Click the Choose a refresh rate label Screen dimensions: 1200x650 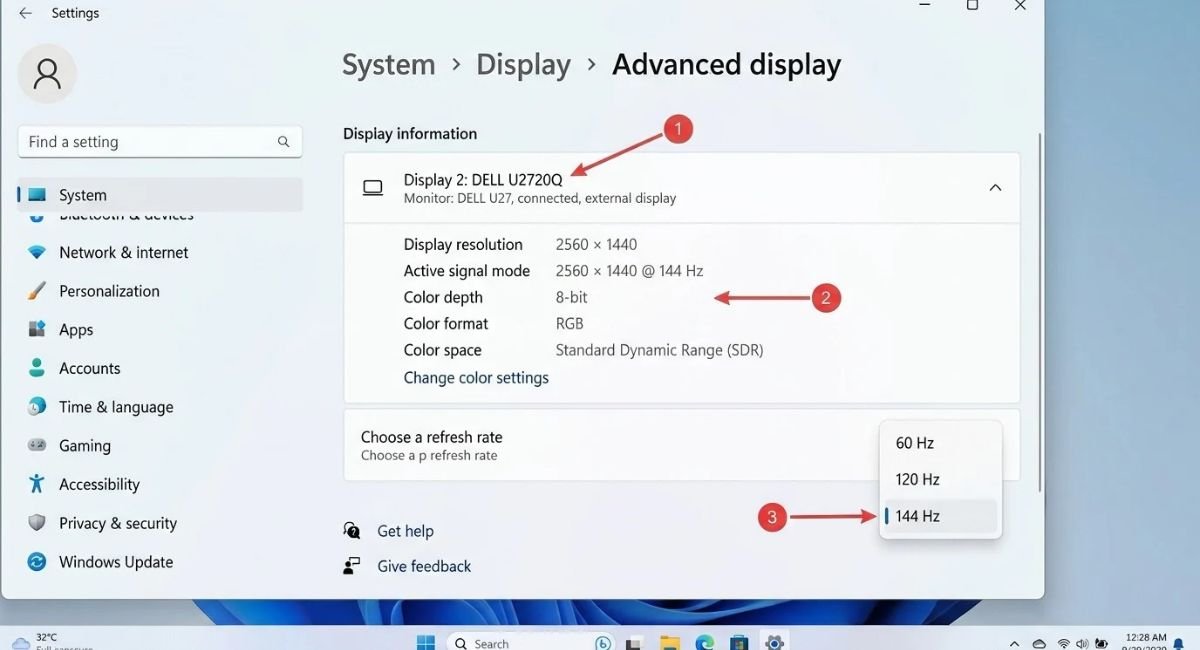click(431, 437)
